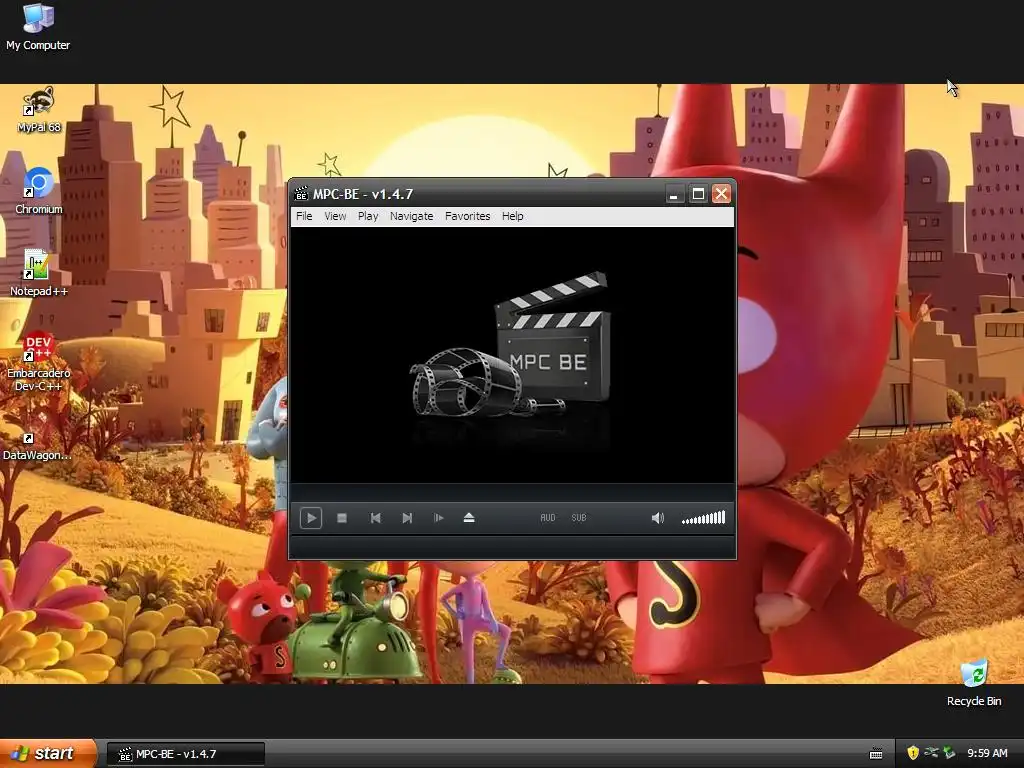
Task: Open the Favorites menu
Action: (468, 216)
